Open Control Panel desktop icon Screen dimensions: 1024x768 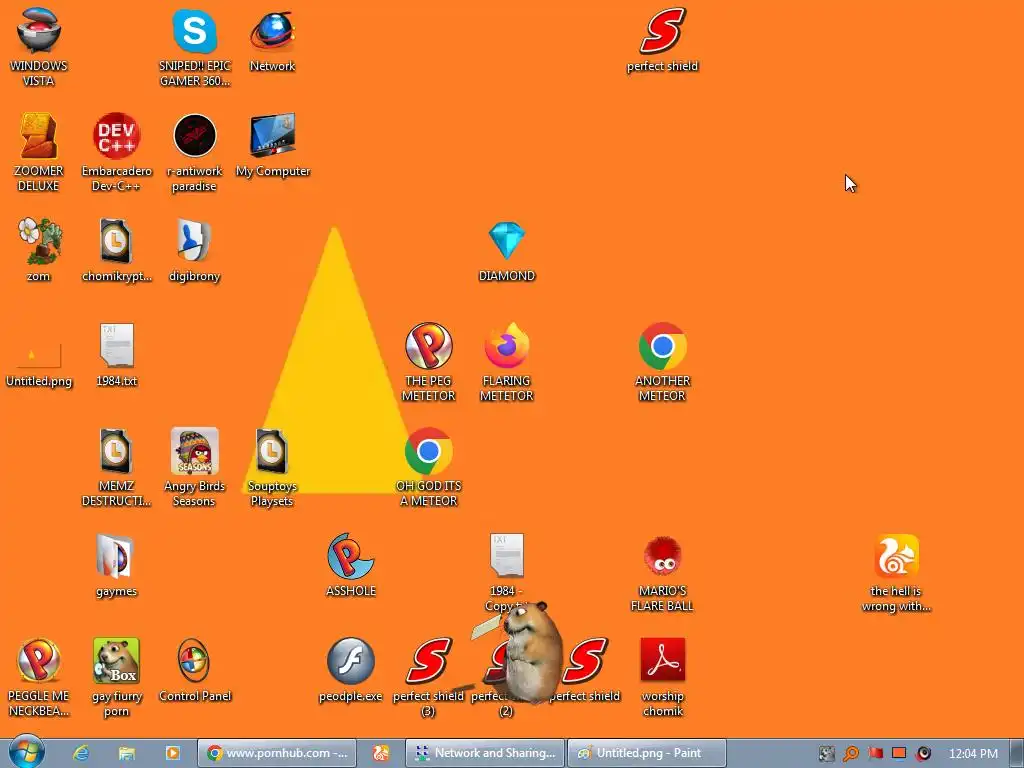195,671
